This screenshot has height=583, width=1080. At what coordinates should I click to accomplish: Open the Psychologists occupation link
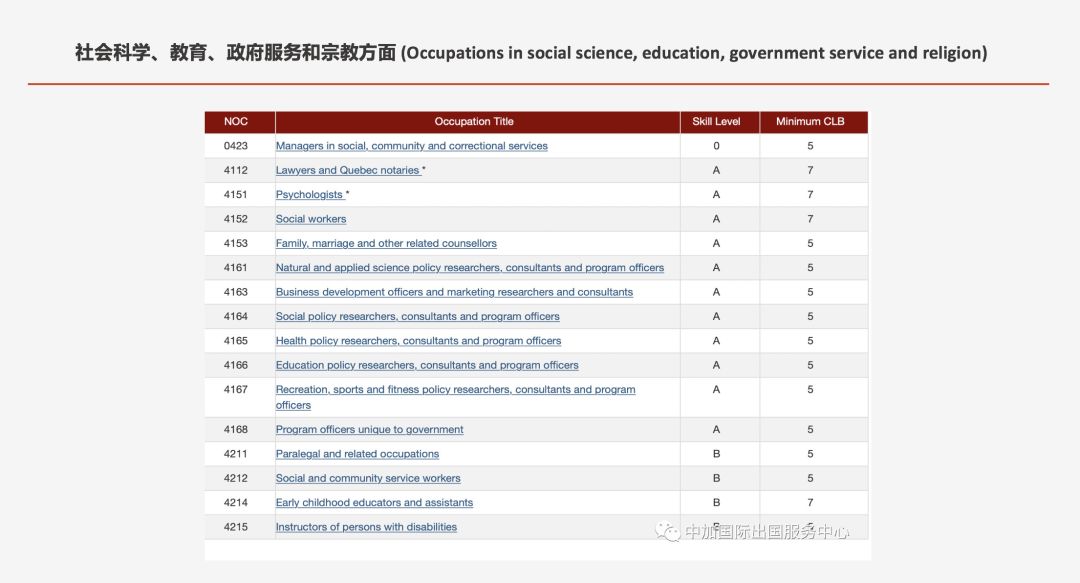click(310, 195)
